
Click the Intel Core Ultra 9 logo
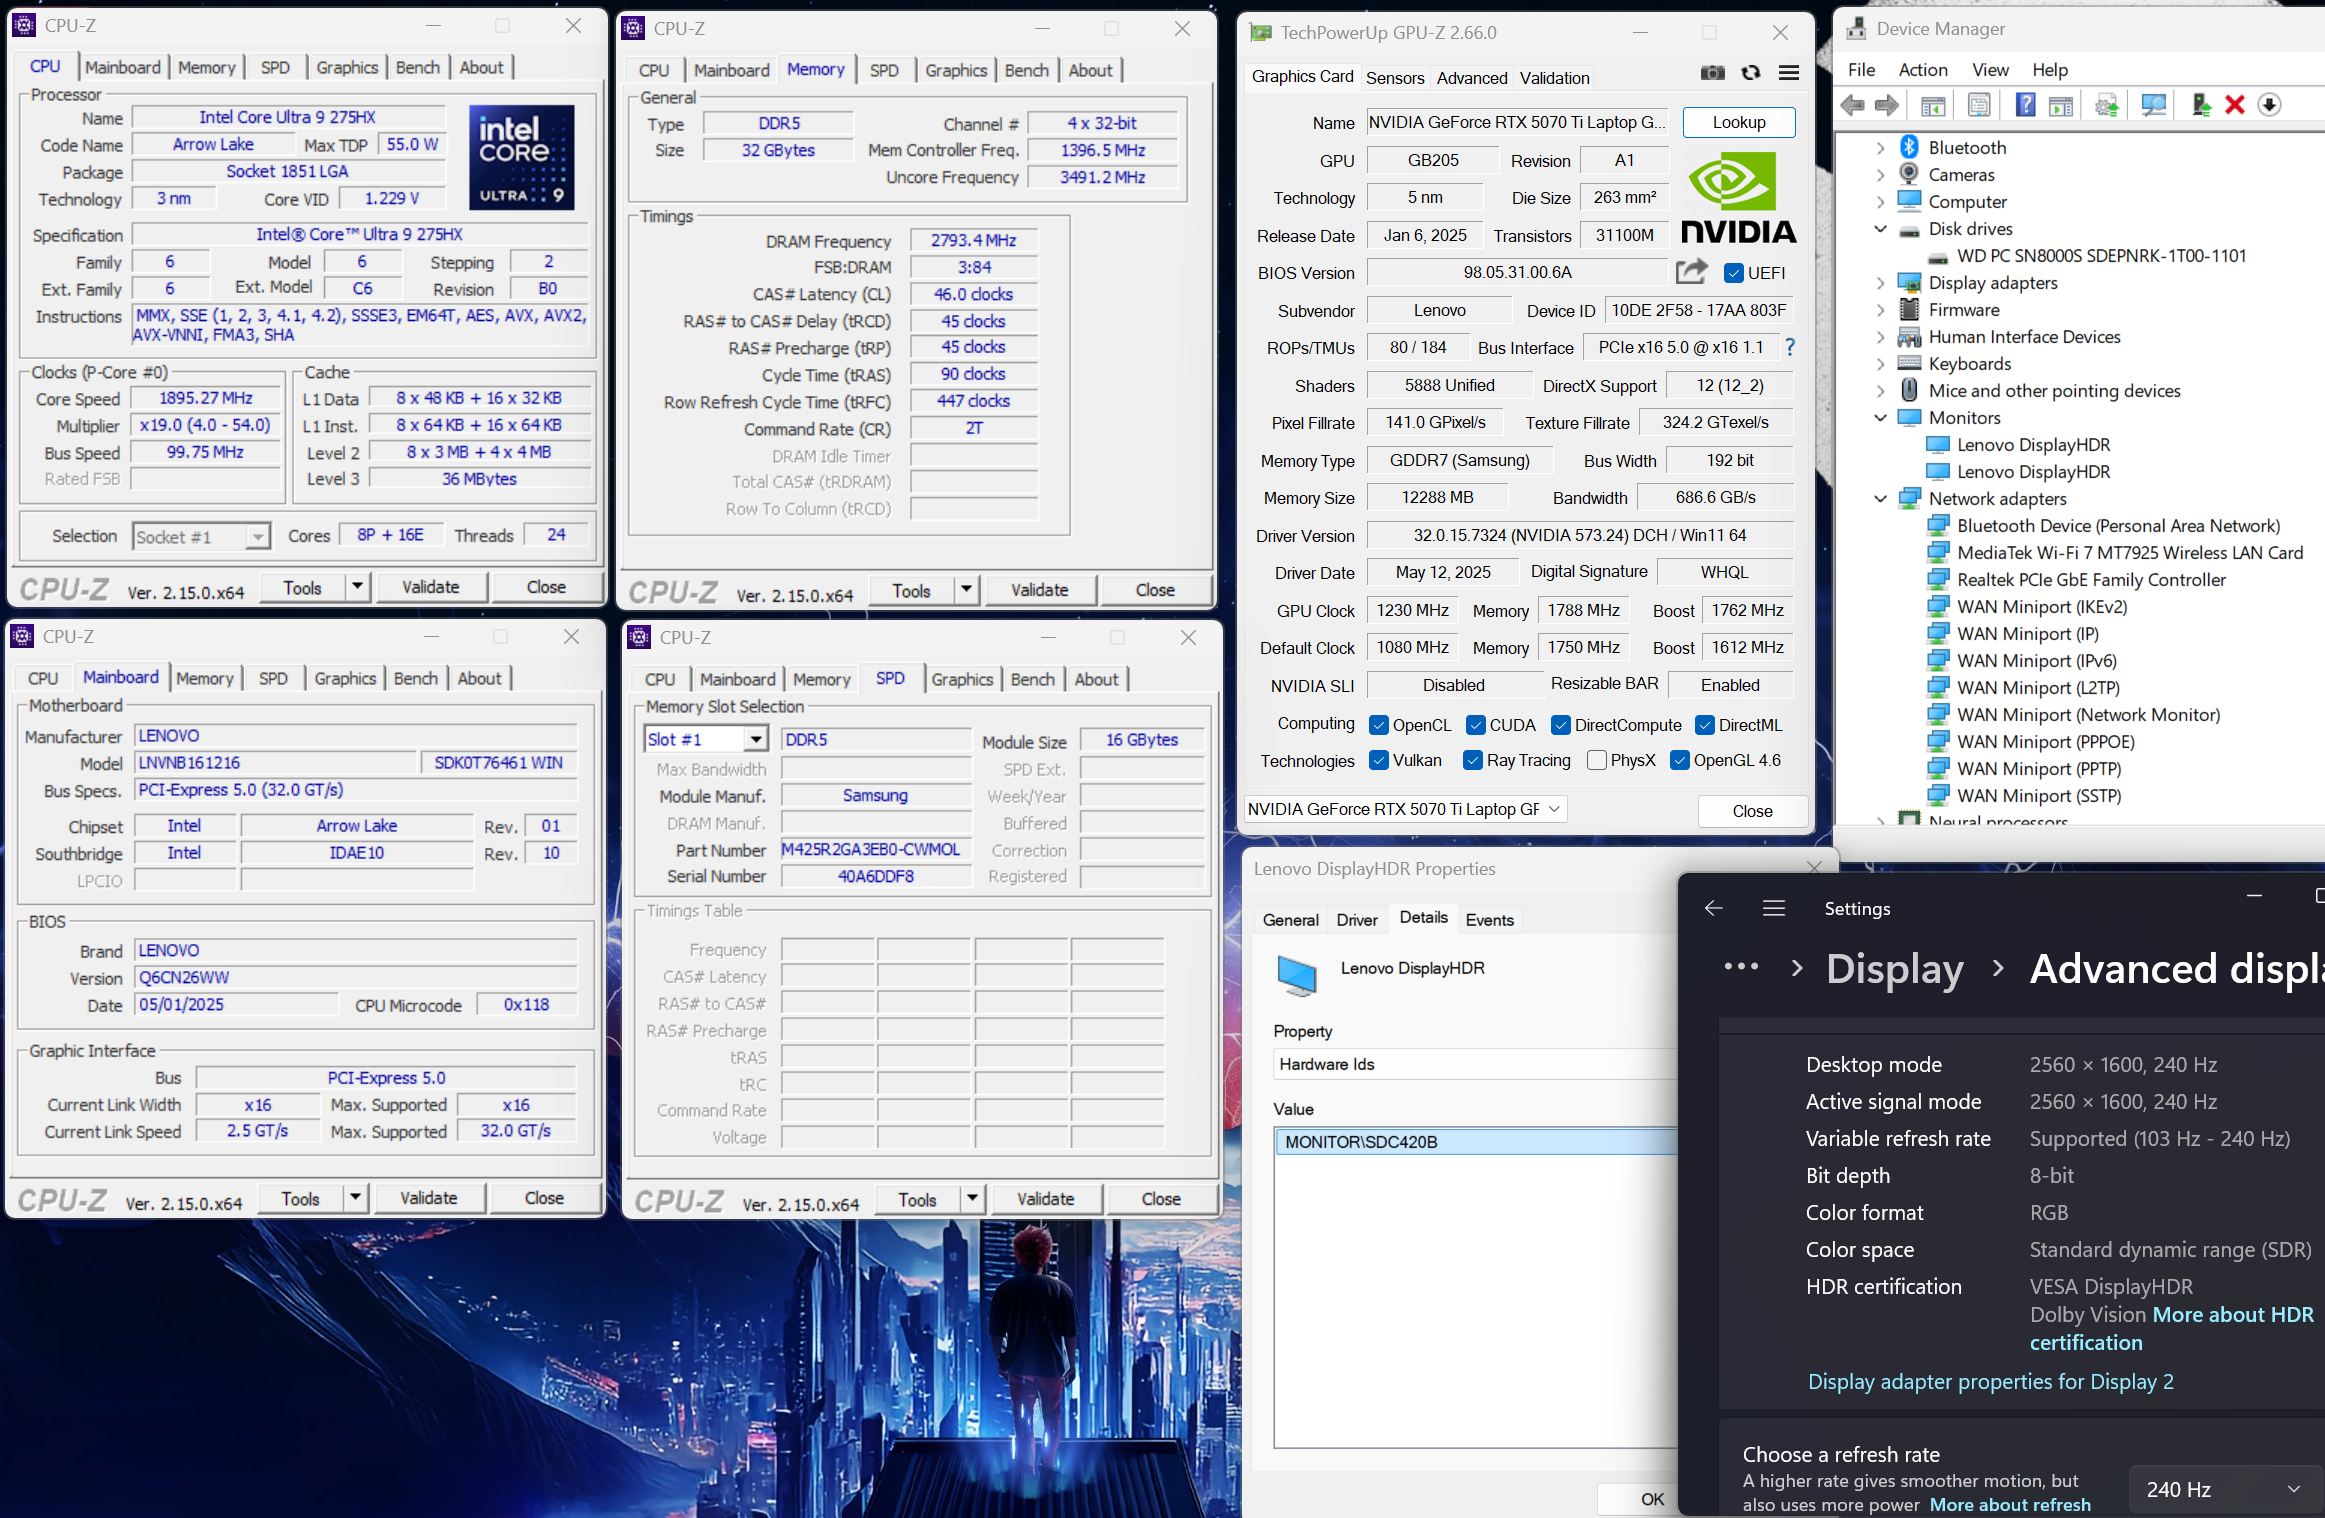522,157
